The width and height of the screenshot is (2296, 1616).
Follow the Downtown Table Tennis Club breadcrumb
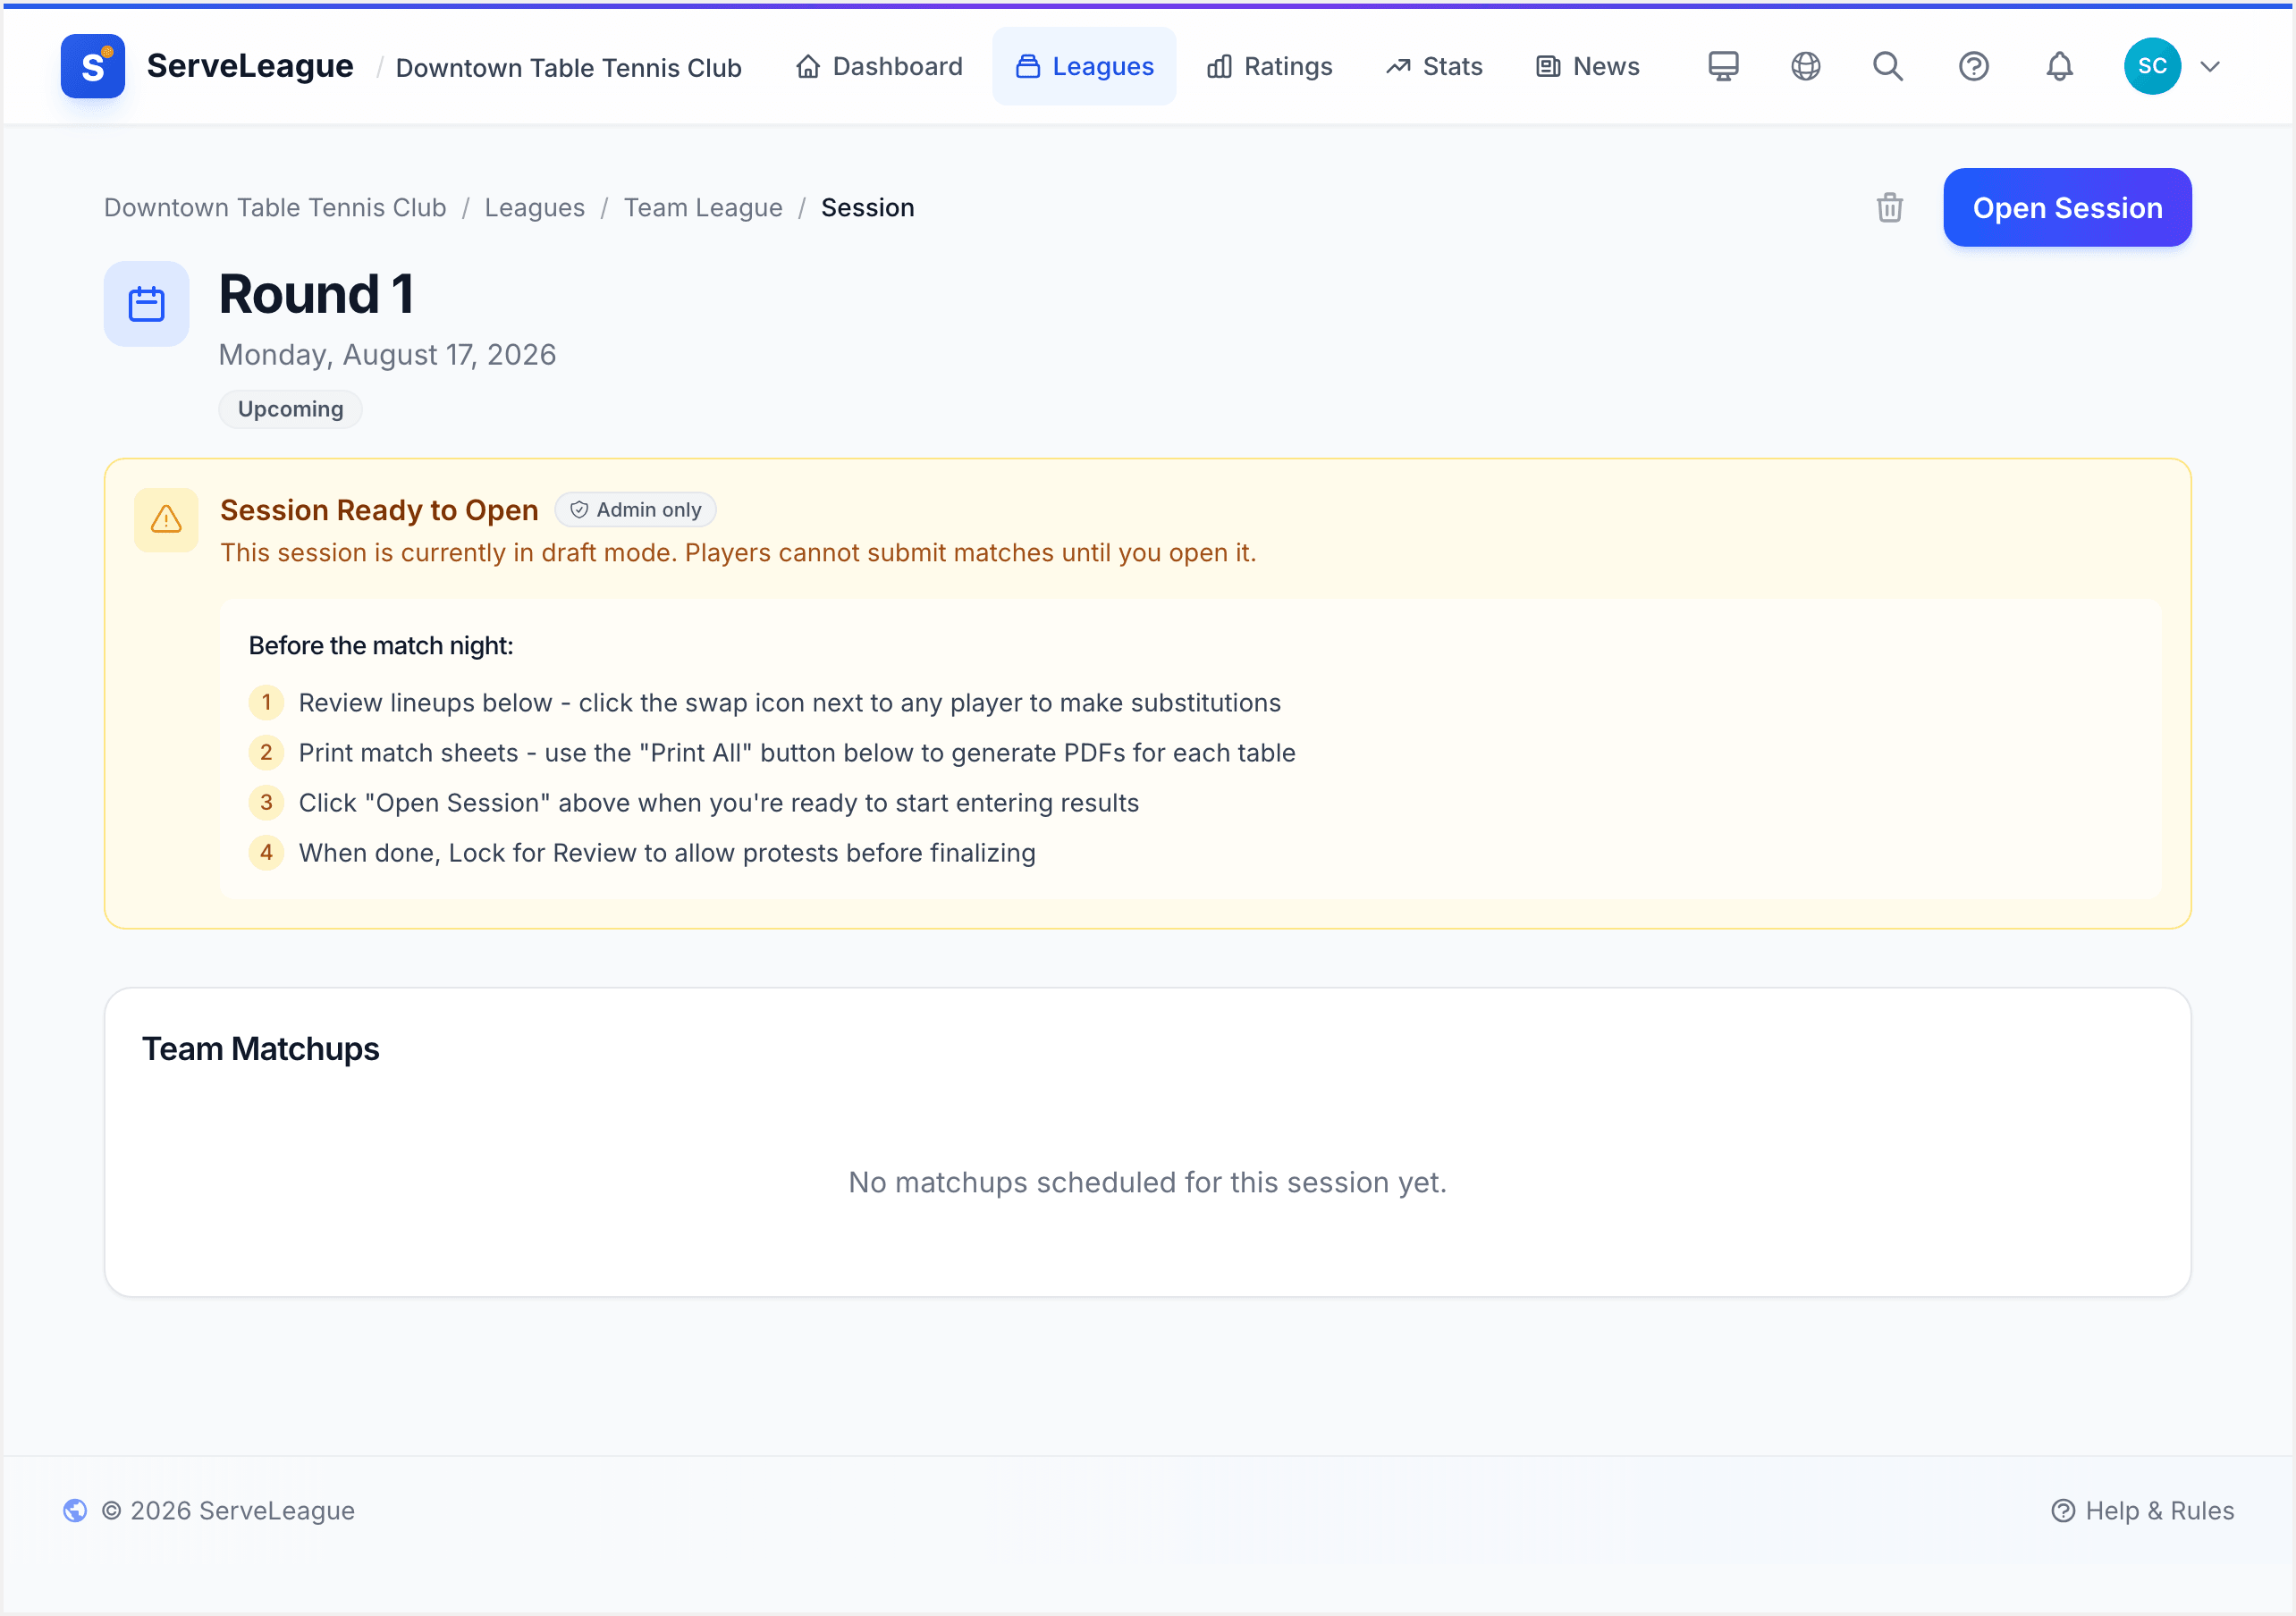click(275, 207)
